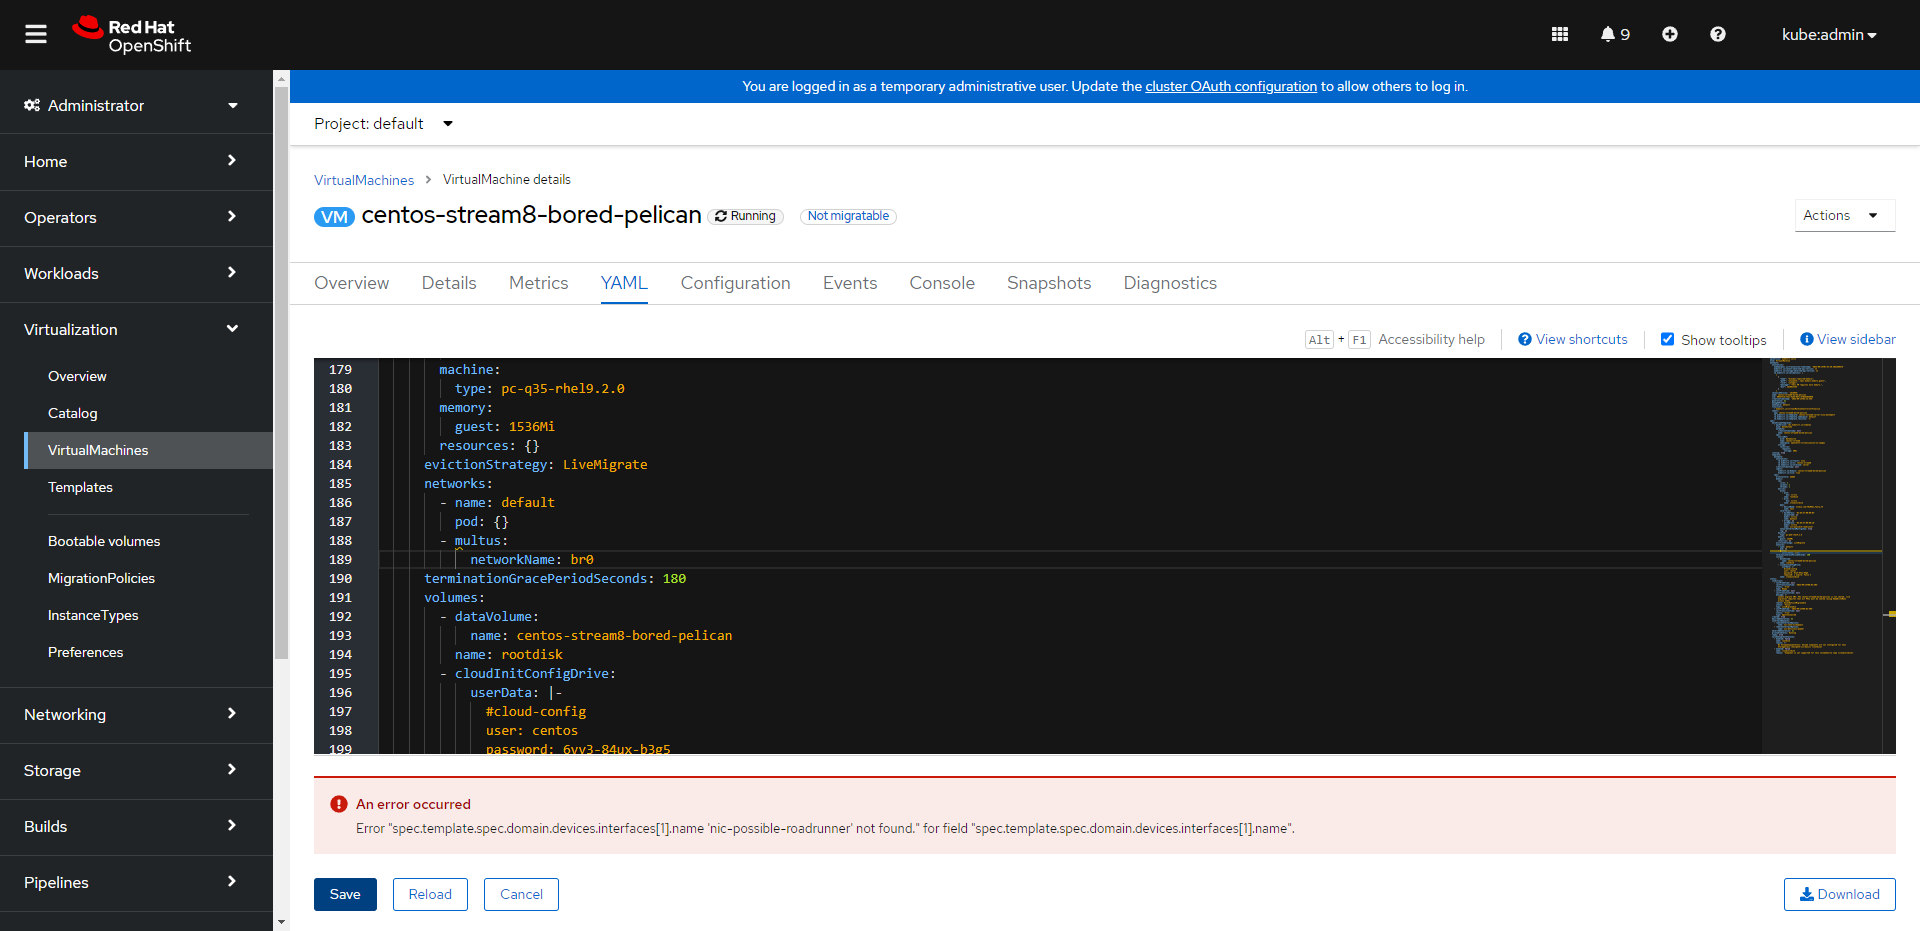This screenshot has height=931, width=1920.
Task: Open the cluster OAuth configuration link
Action: click(1231, 86)
